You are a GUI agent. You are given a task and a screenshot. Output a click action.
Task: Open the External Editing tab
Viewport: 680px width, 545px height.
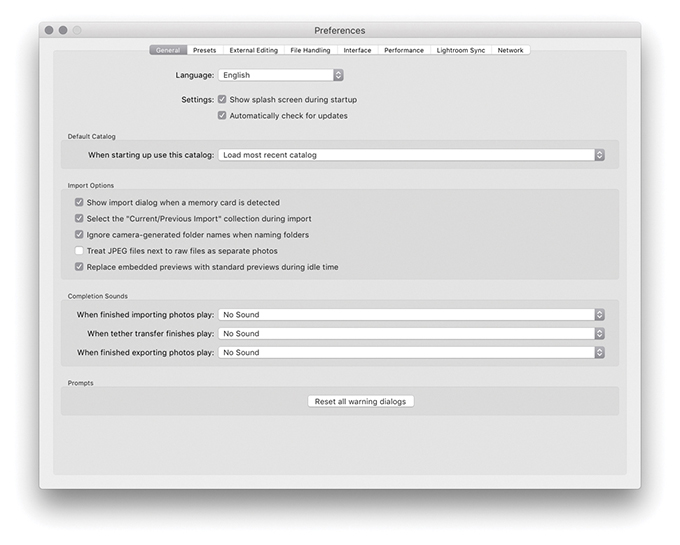coord(254,50)
